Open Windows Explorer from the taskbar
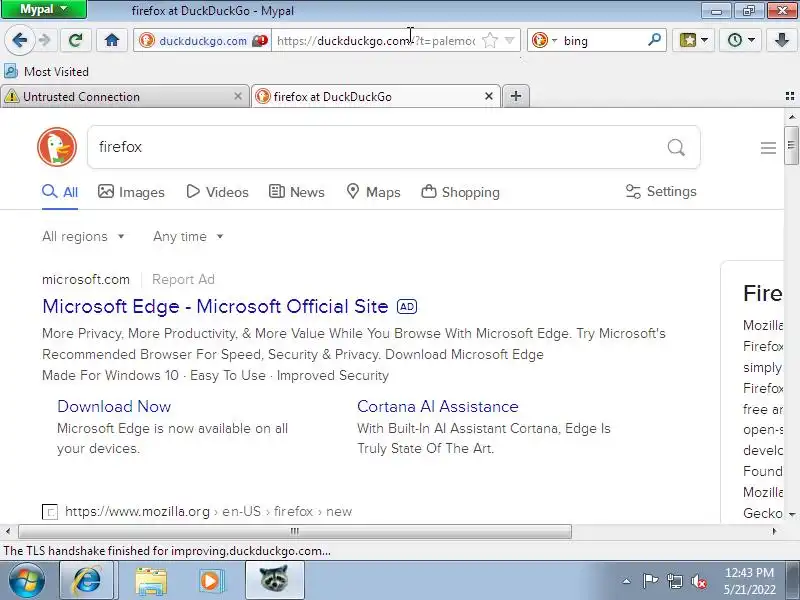 [x=151, y=581]
